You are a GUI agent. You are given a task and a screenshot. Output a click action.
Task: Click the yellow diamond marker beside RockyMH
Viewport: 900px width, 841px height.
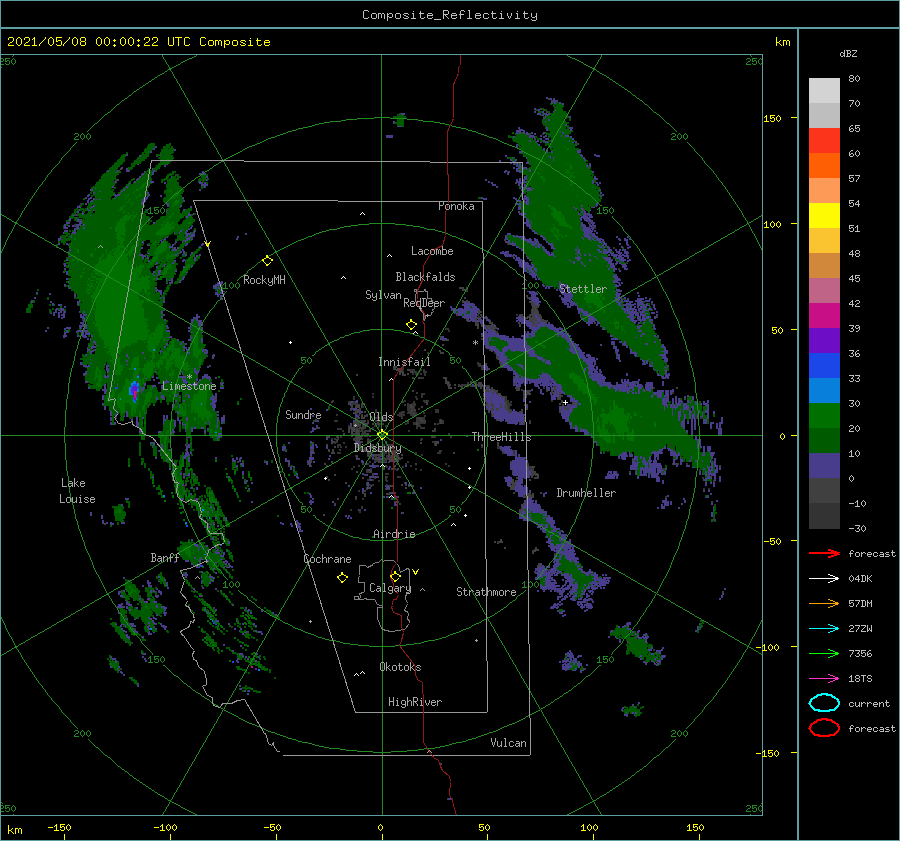[267, 261]
